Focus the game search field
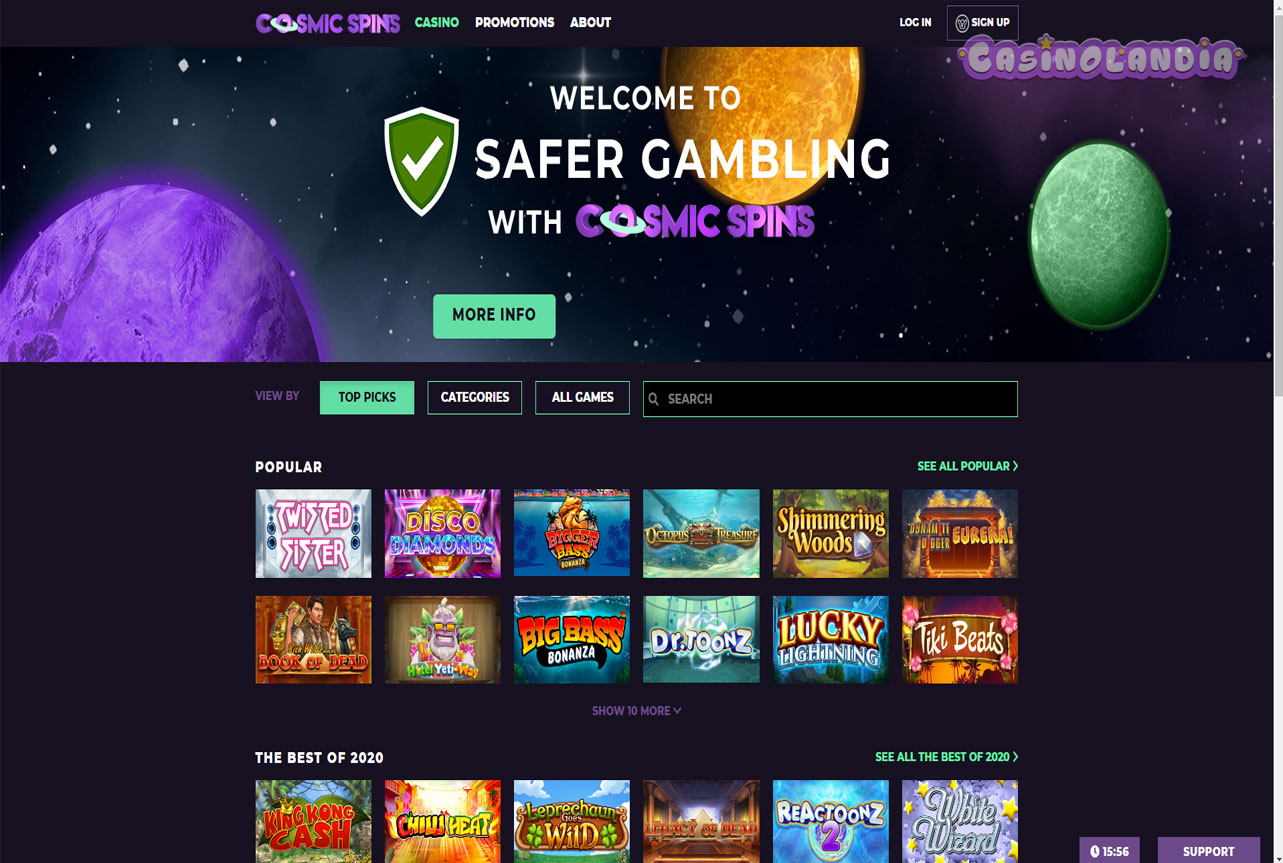 pyautogui.click(x=830, y=399)
